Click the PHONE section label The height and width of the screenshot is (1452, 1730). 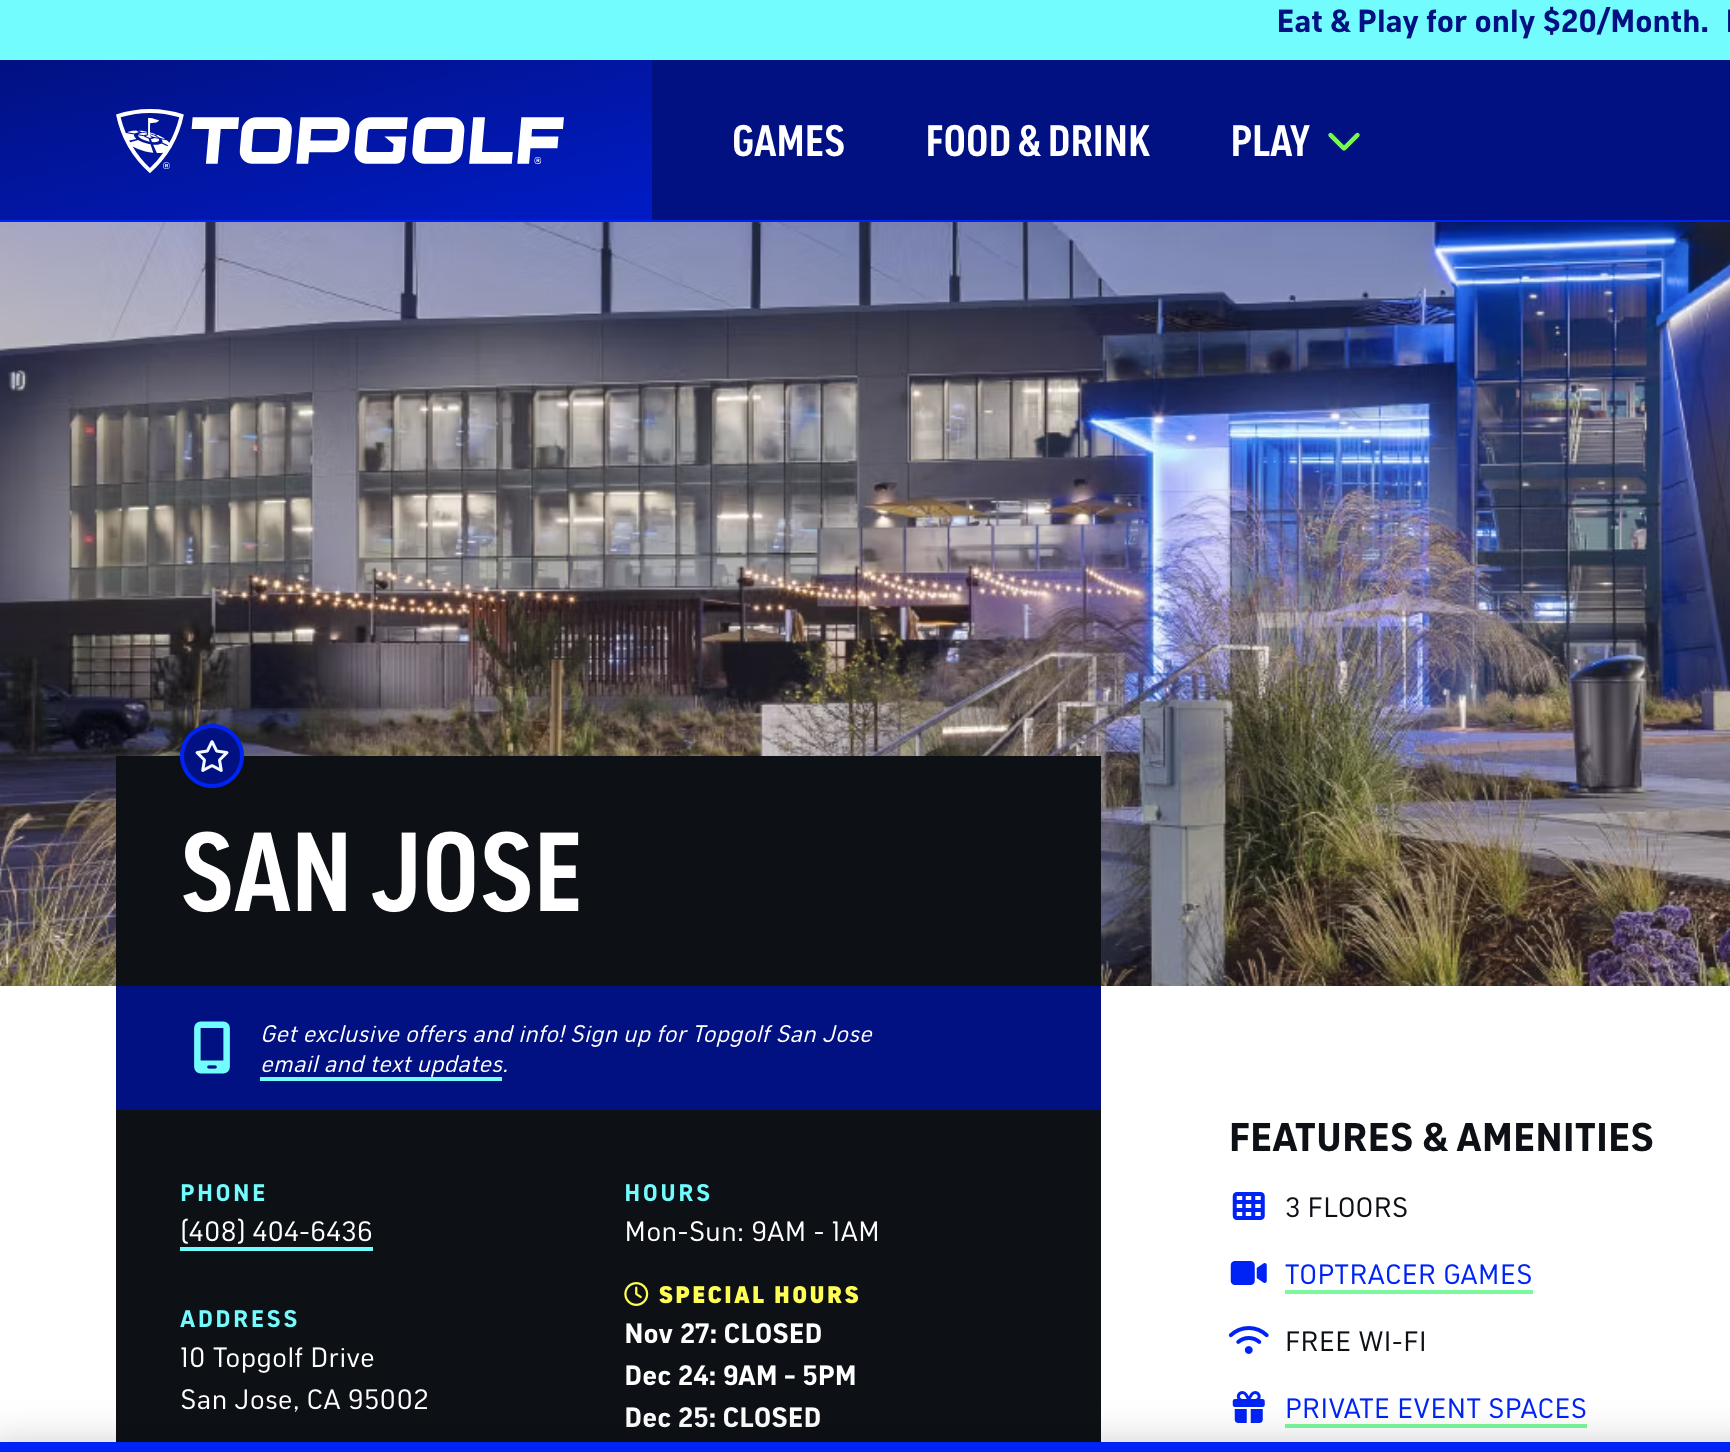pyautogui.click(x=223, y=1193)
